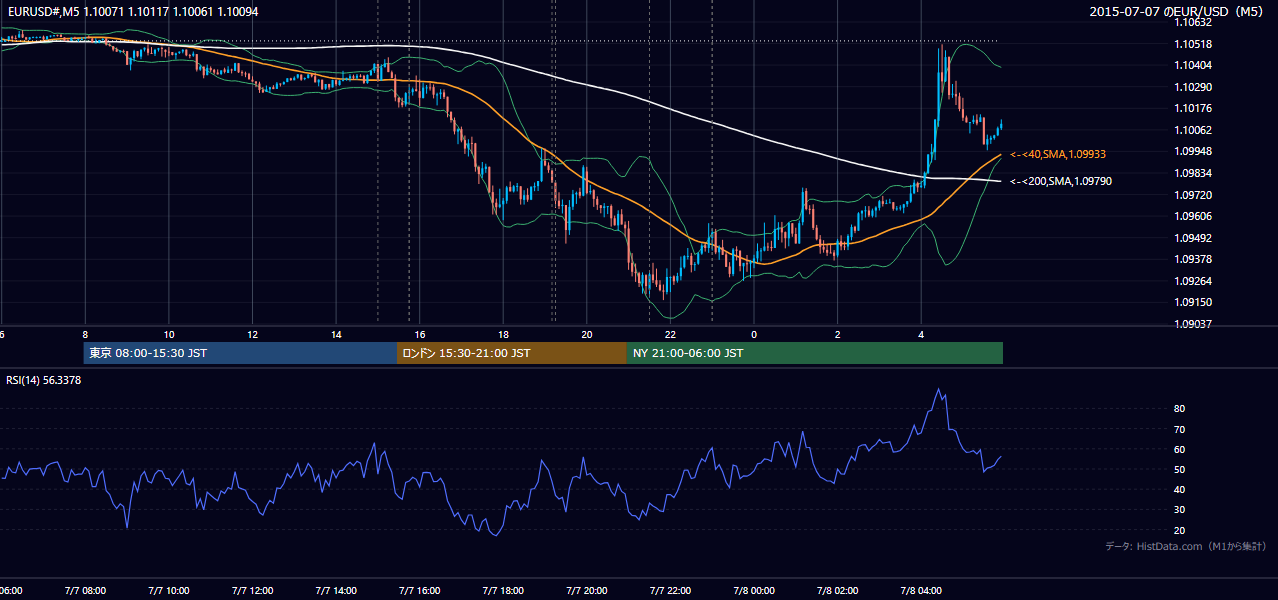Click the 7/7 14:00 bottom time label
This screenshot has height=600, width=1278.
336,591
